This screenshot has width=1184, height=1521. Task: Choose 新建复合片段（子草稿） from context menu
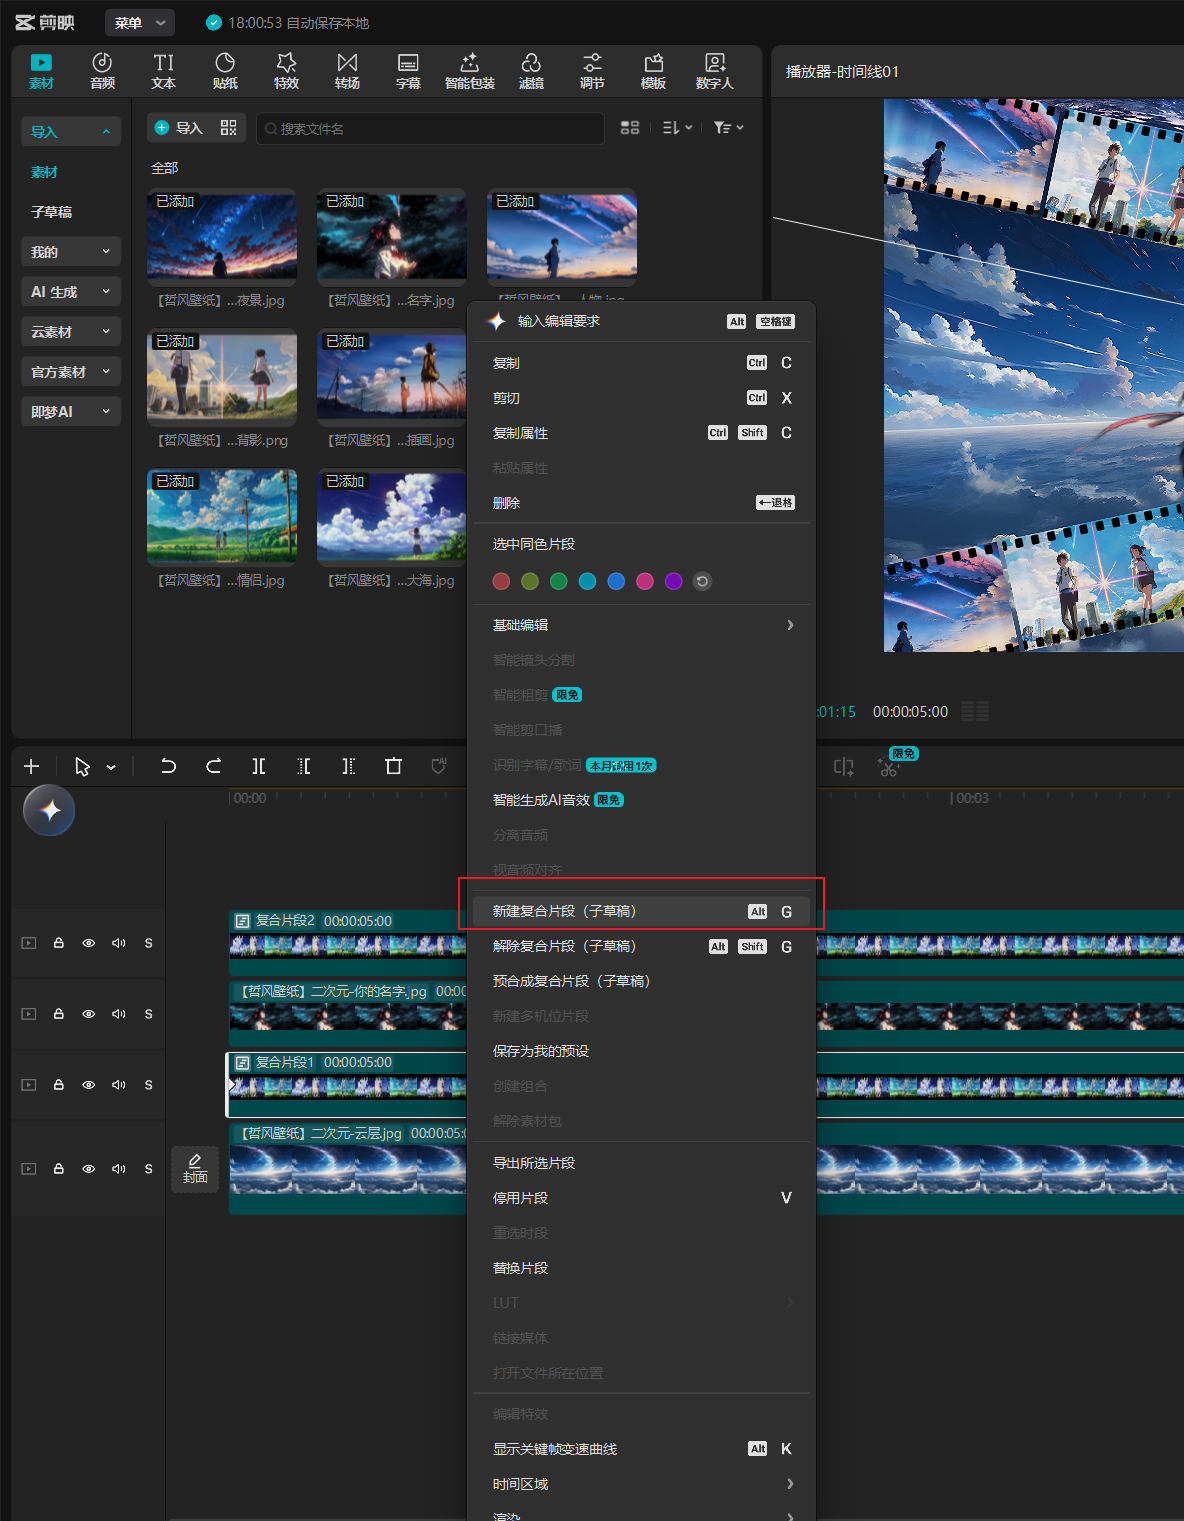pyautogui.click(x=642, y=911)
